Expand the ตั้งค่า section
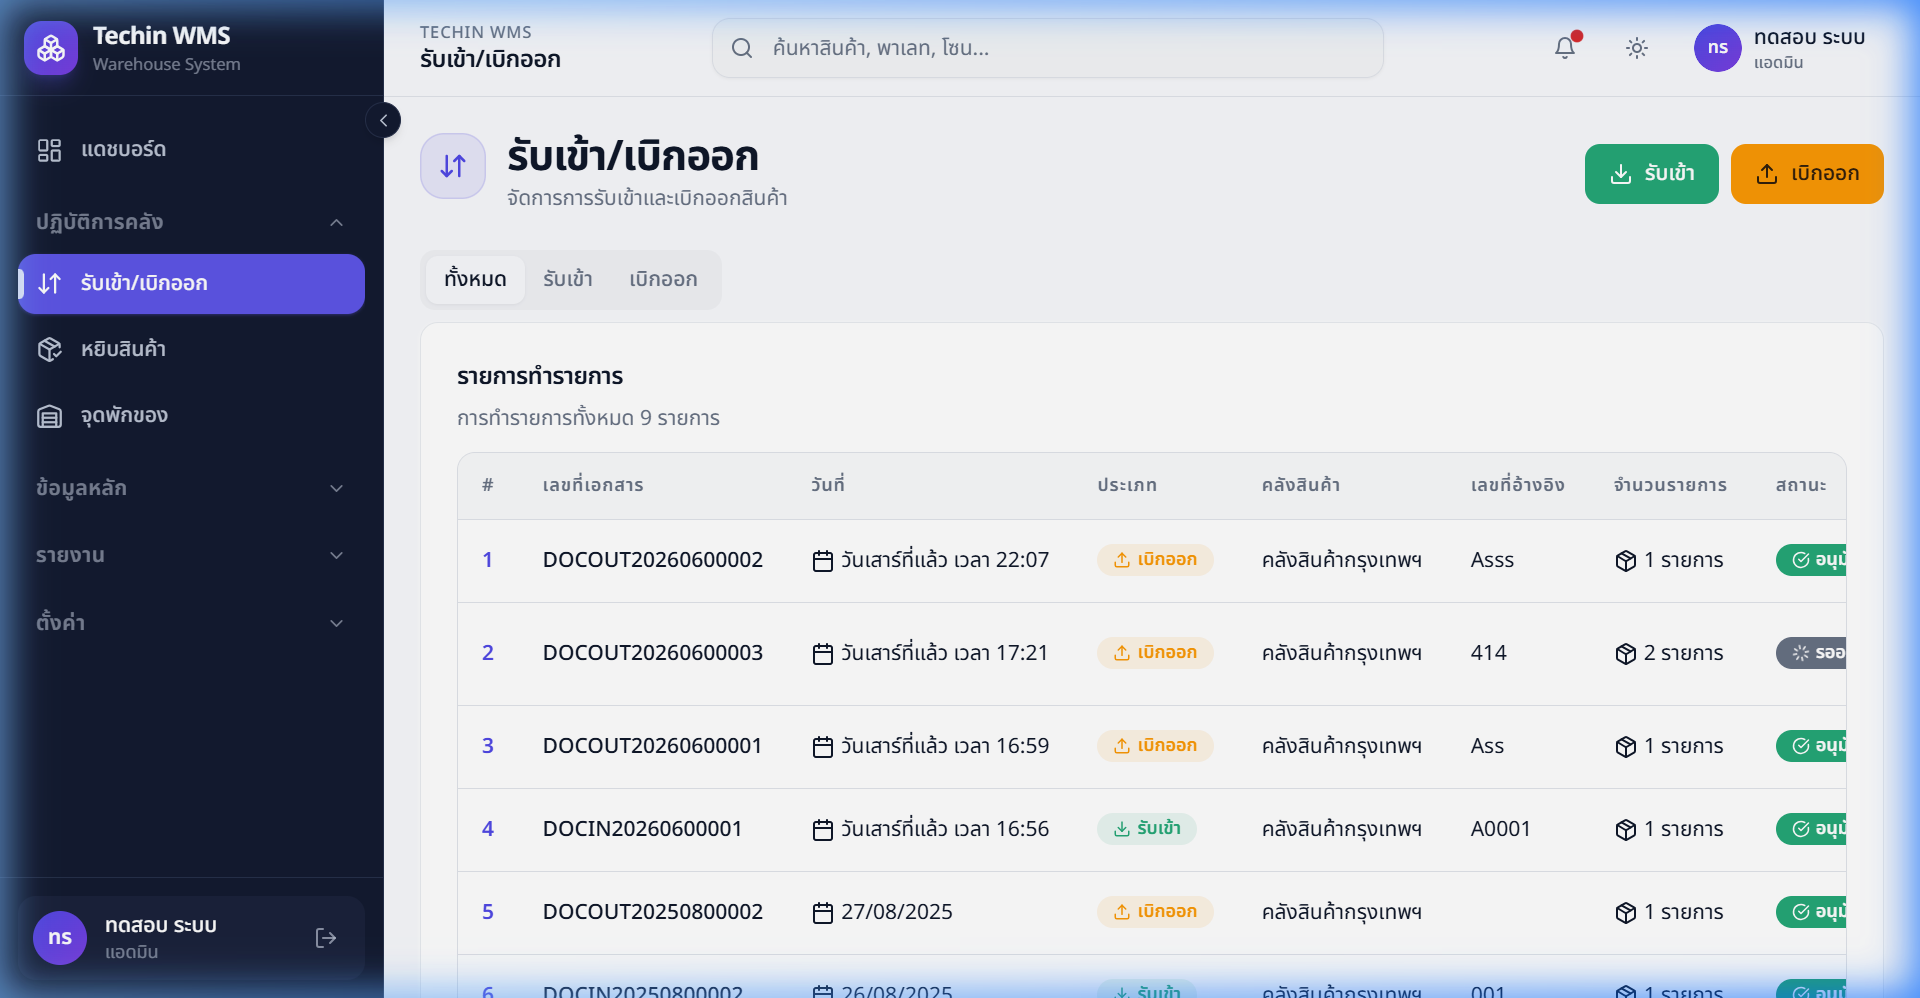 point(191,622)
